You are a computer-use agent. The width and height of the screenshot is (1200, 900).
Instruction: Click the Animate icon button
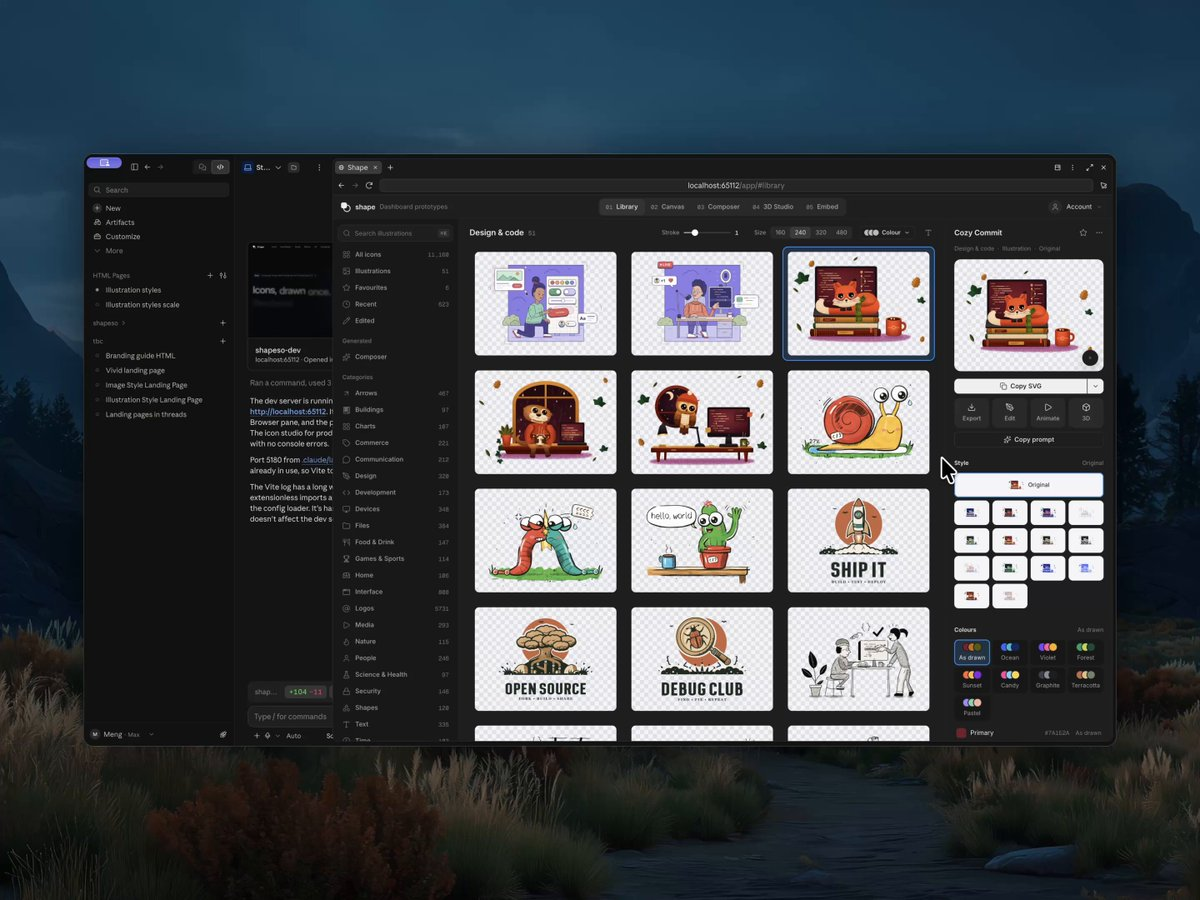point(1047,412)
